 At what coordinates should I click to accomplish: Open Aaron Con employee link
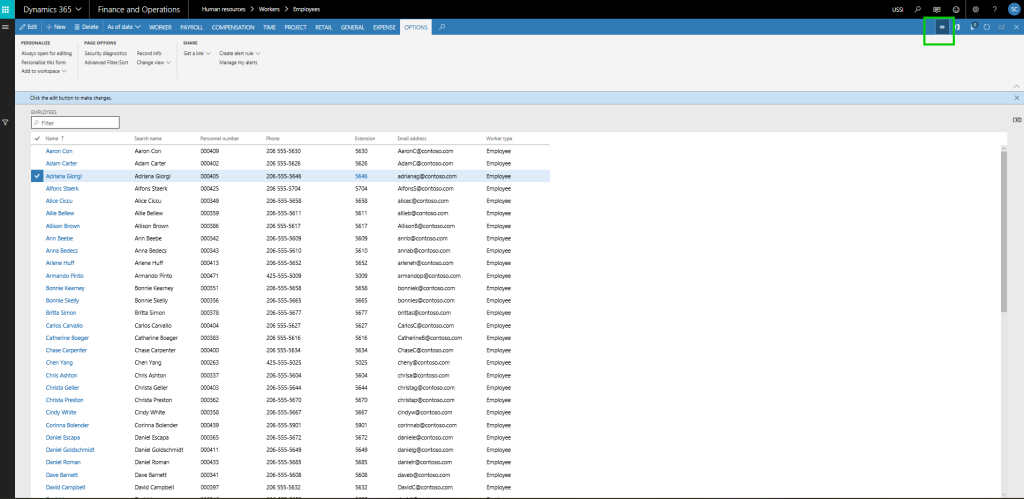point(59,151)
